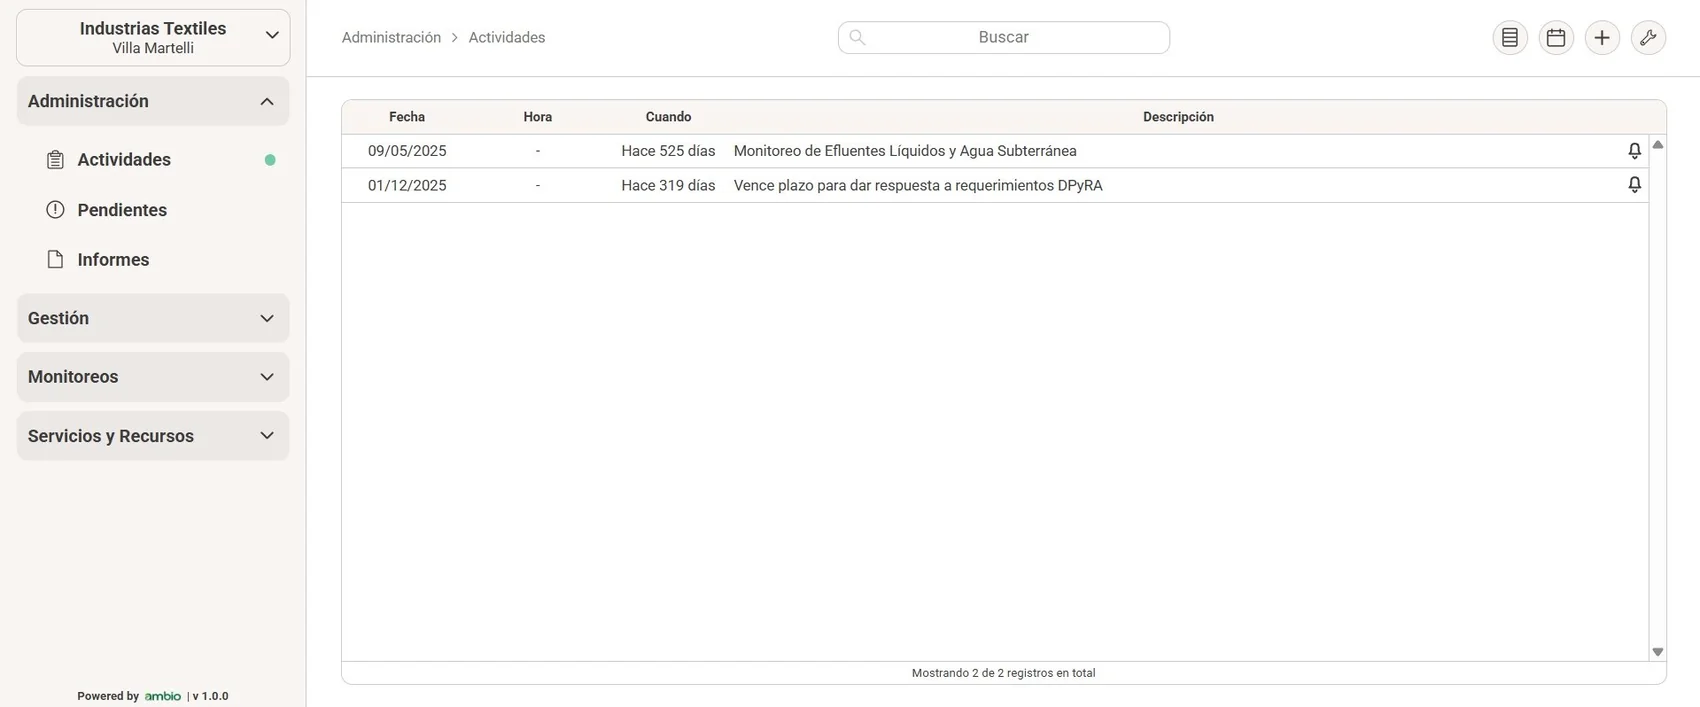Click the v 1.0.0 version label
Viewport: 1700px width, 707px height.
210,696
